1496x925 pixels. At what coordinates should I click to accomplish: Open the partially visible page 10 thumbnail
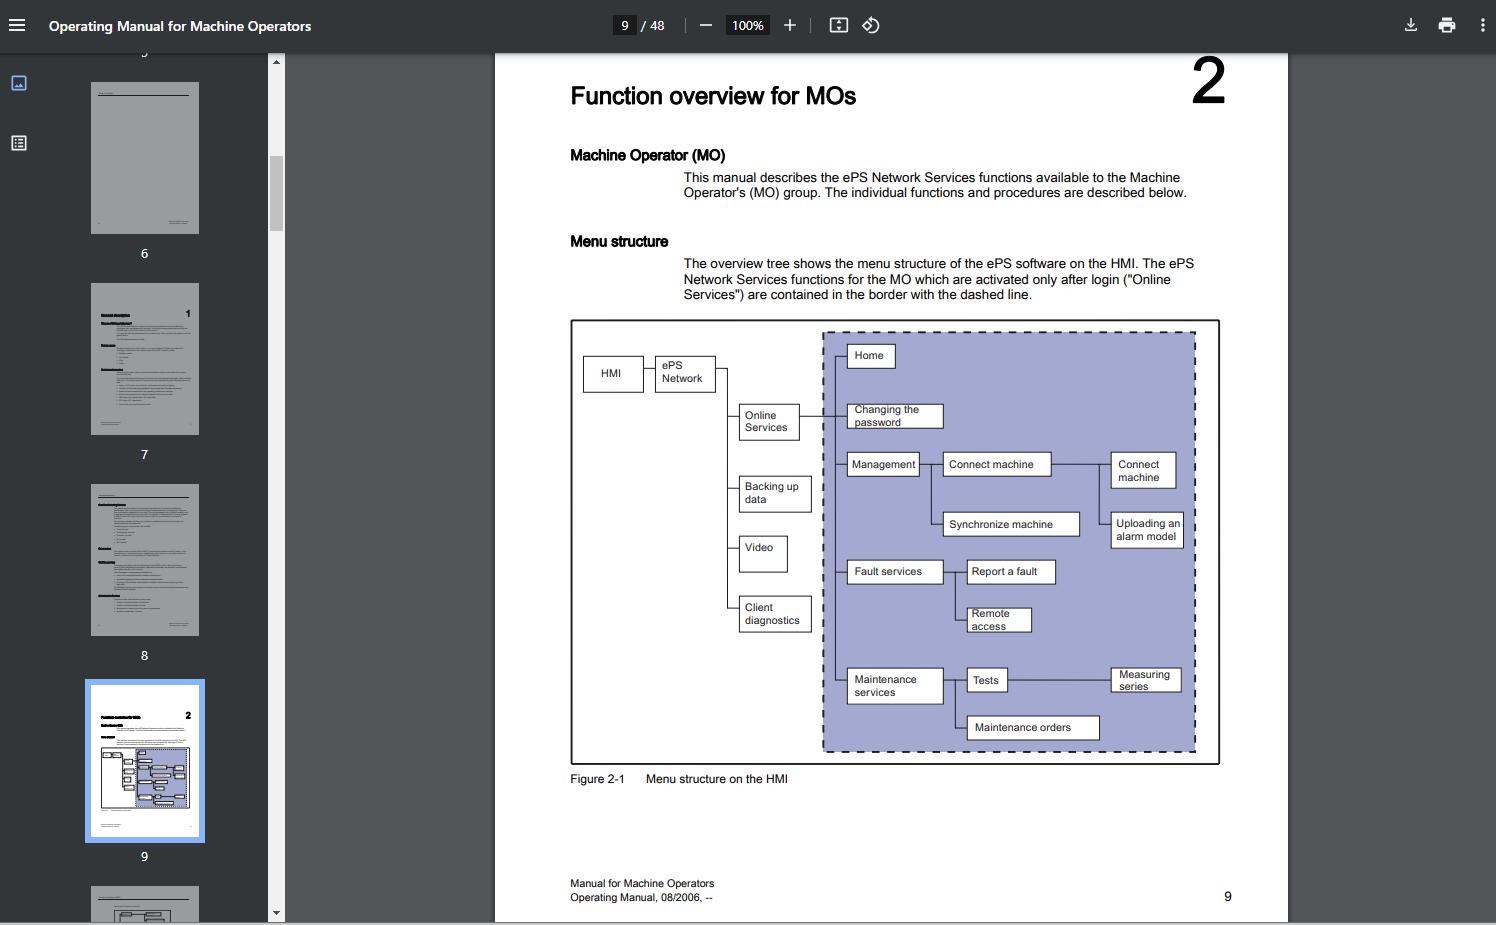point(145,904)
